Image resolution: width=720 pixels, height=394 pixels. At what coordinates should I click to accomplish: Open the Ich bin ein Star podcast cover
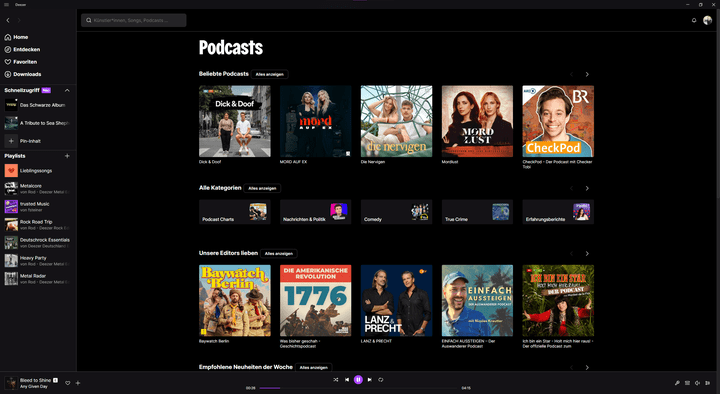point(558,300)
